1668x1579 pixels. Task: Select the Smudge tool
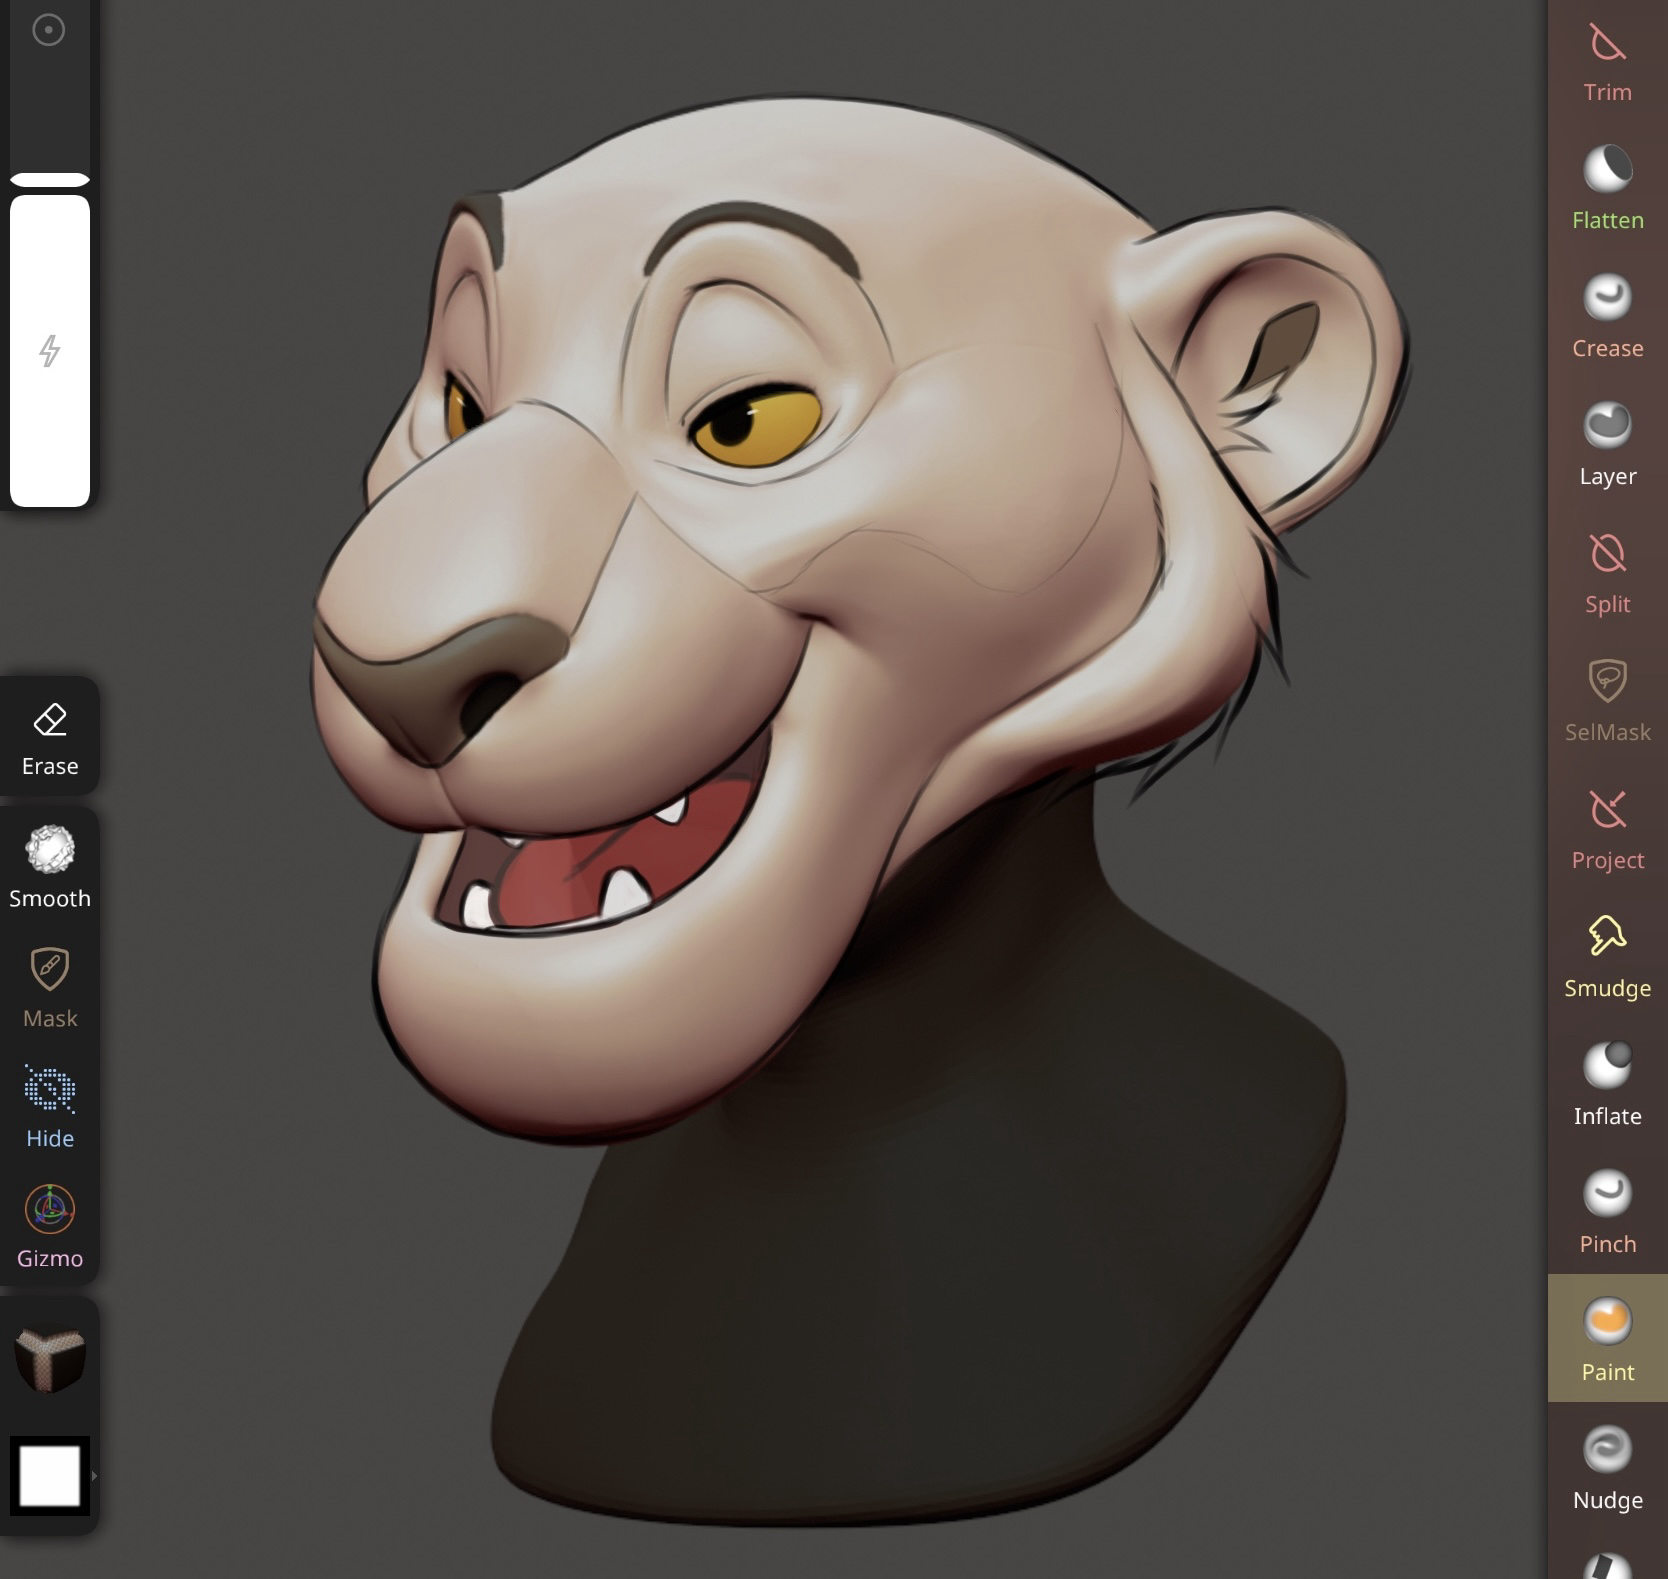(x=1607, y=956)
